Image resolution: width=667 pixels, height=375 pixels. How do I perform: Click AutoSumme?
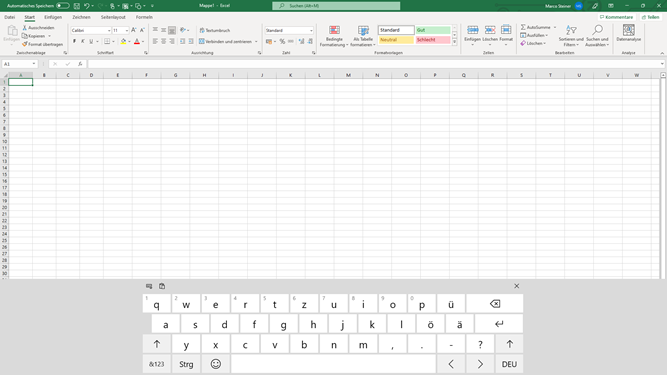pos(536,27)
